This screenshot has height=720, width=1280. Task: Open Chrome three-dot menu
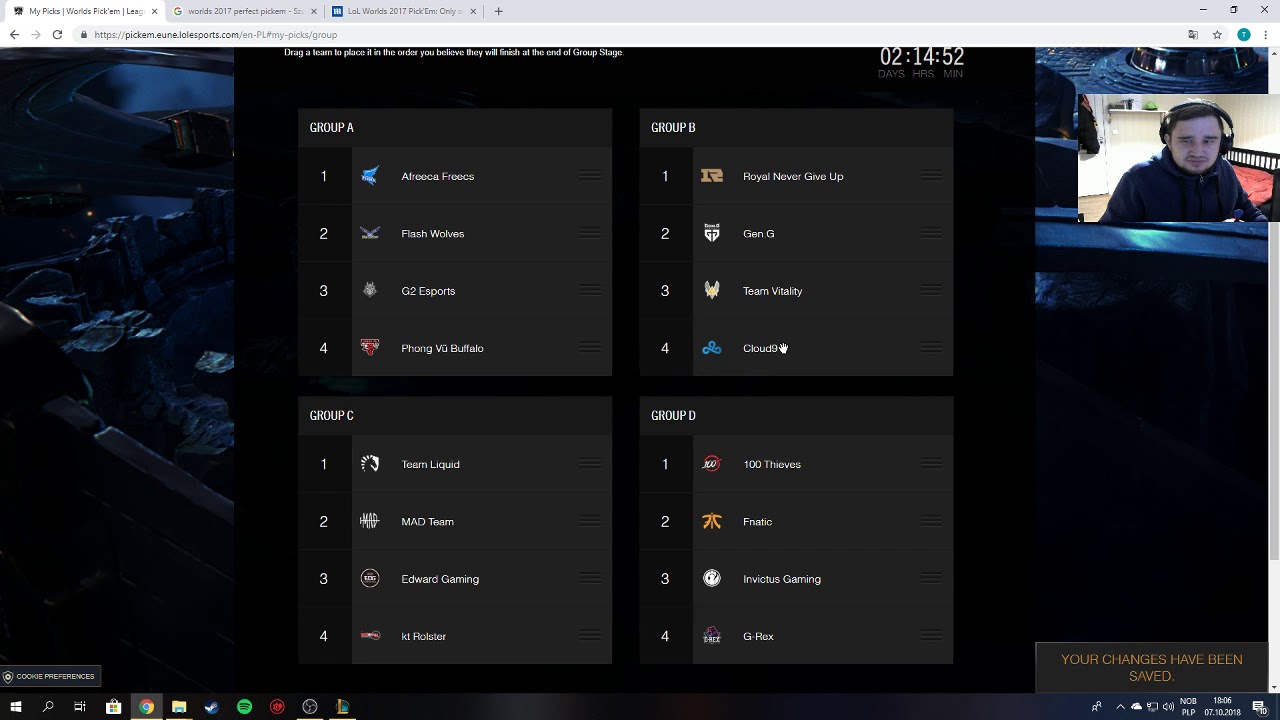coord(1266,34)
